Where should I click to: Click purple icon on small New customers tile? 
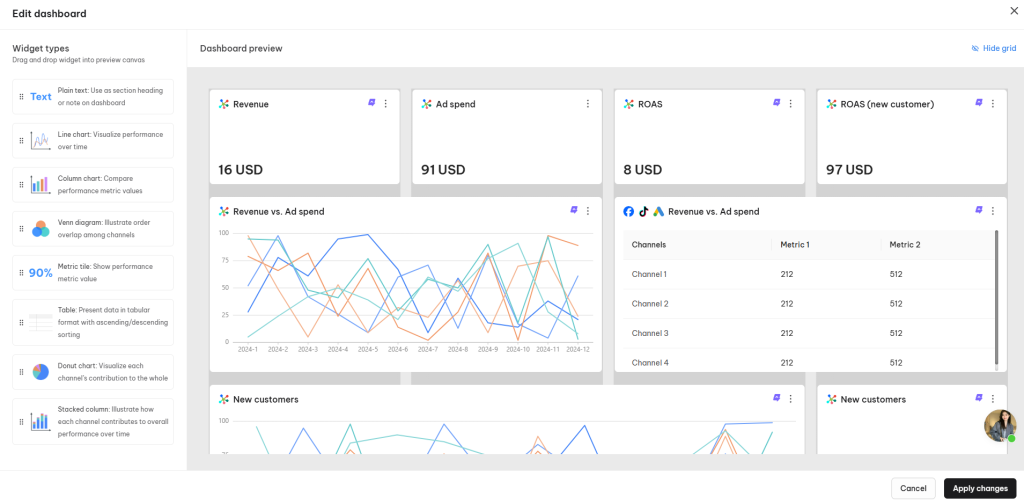coord(979,398)
